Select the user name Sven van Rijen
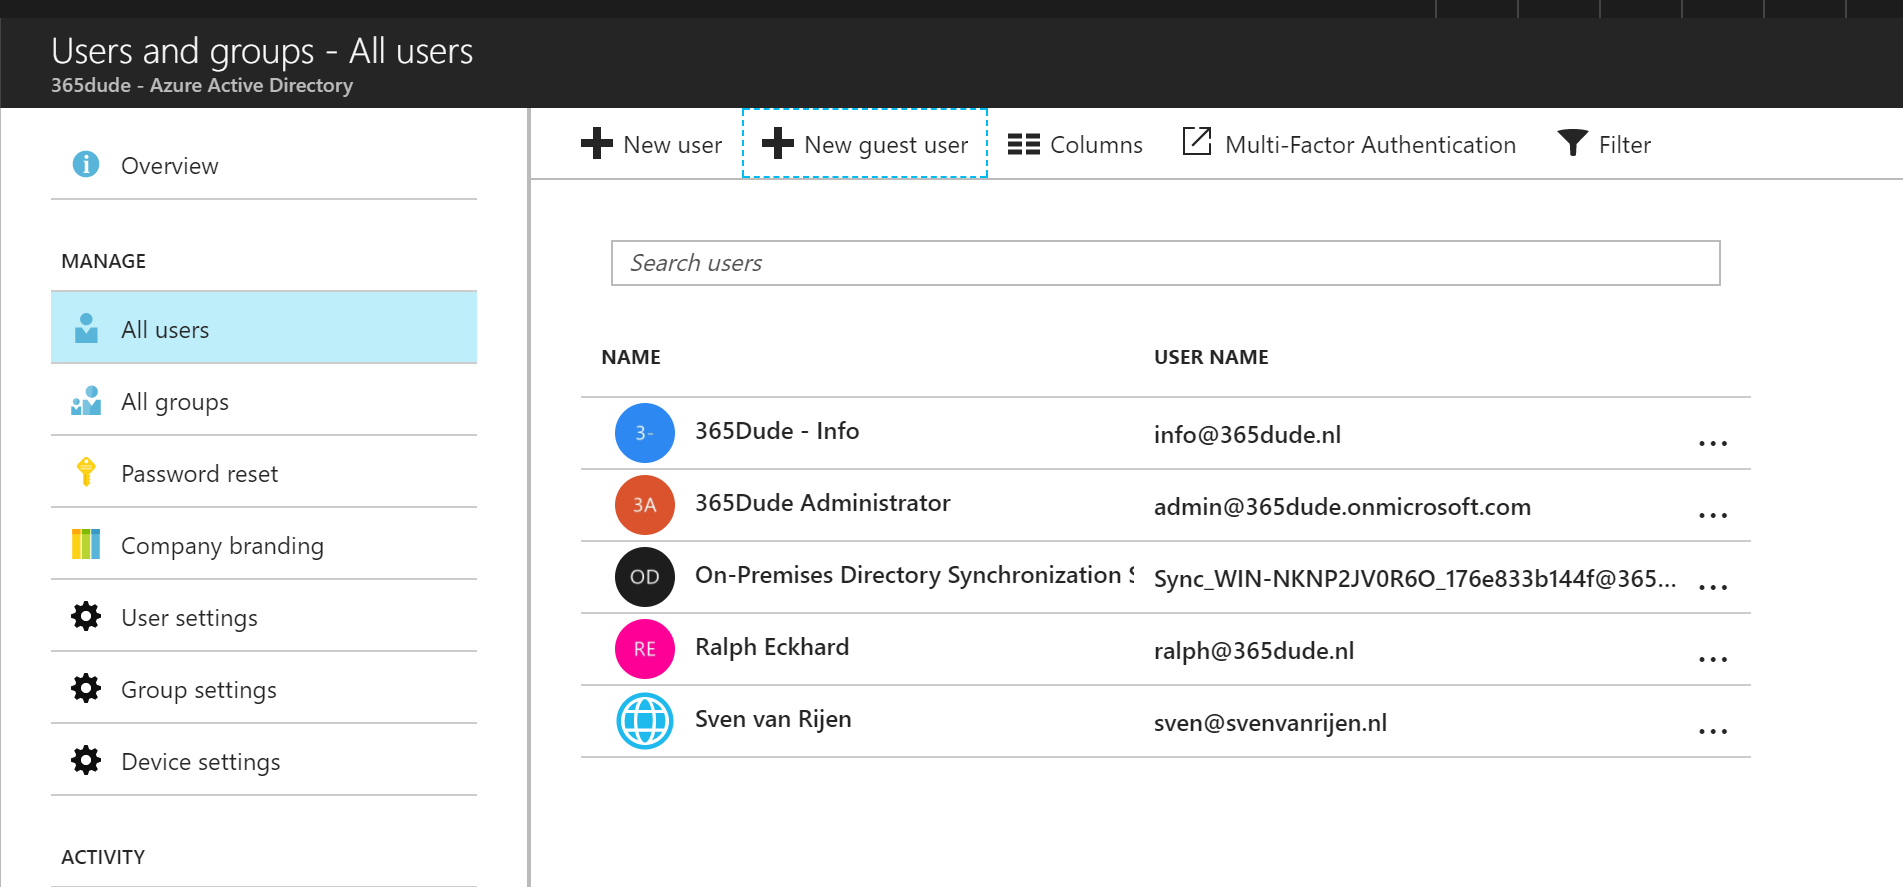 pyautogui.click(x=773, y=719)
